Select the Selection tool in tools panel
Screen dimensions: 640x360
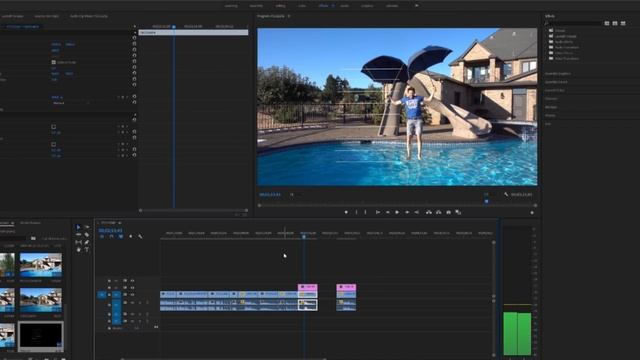click(x=78, y=227)
